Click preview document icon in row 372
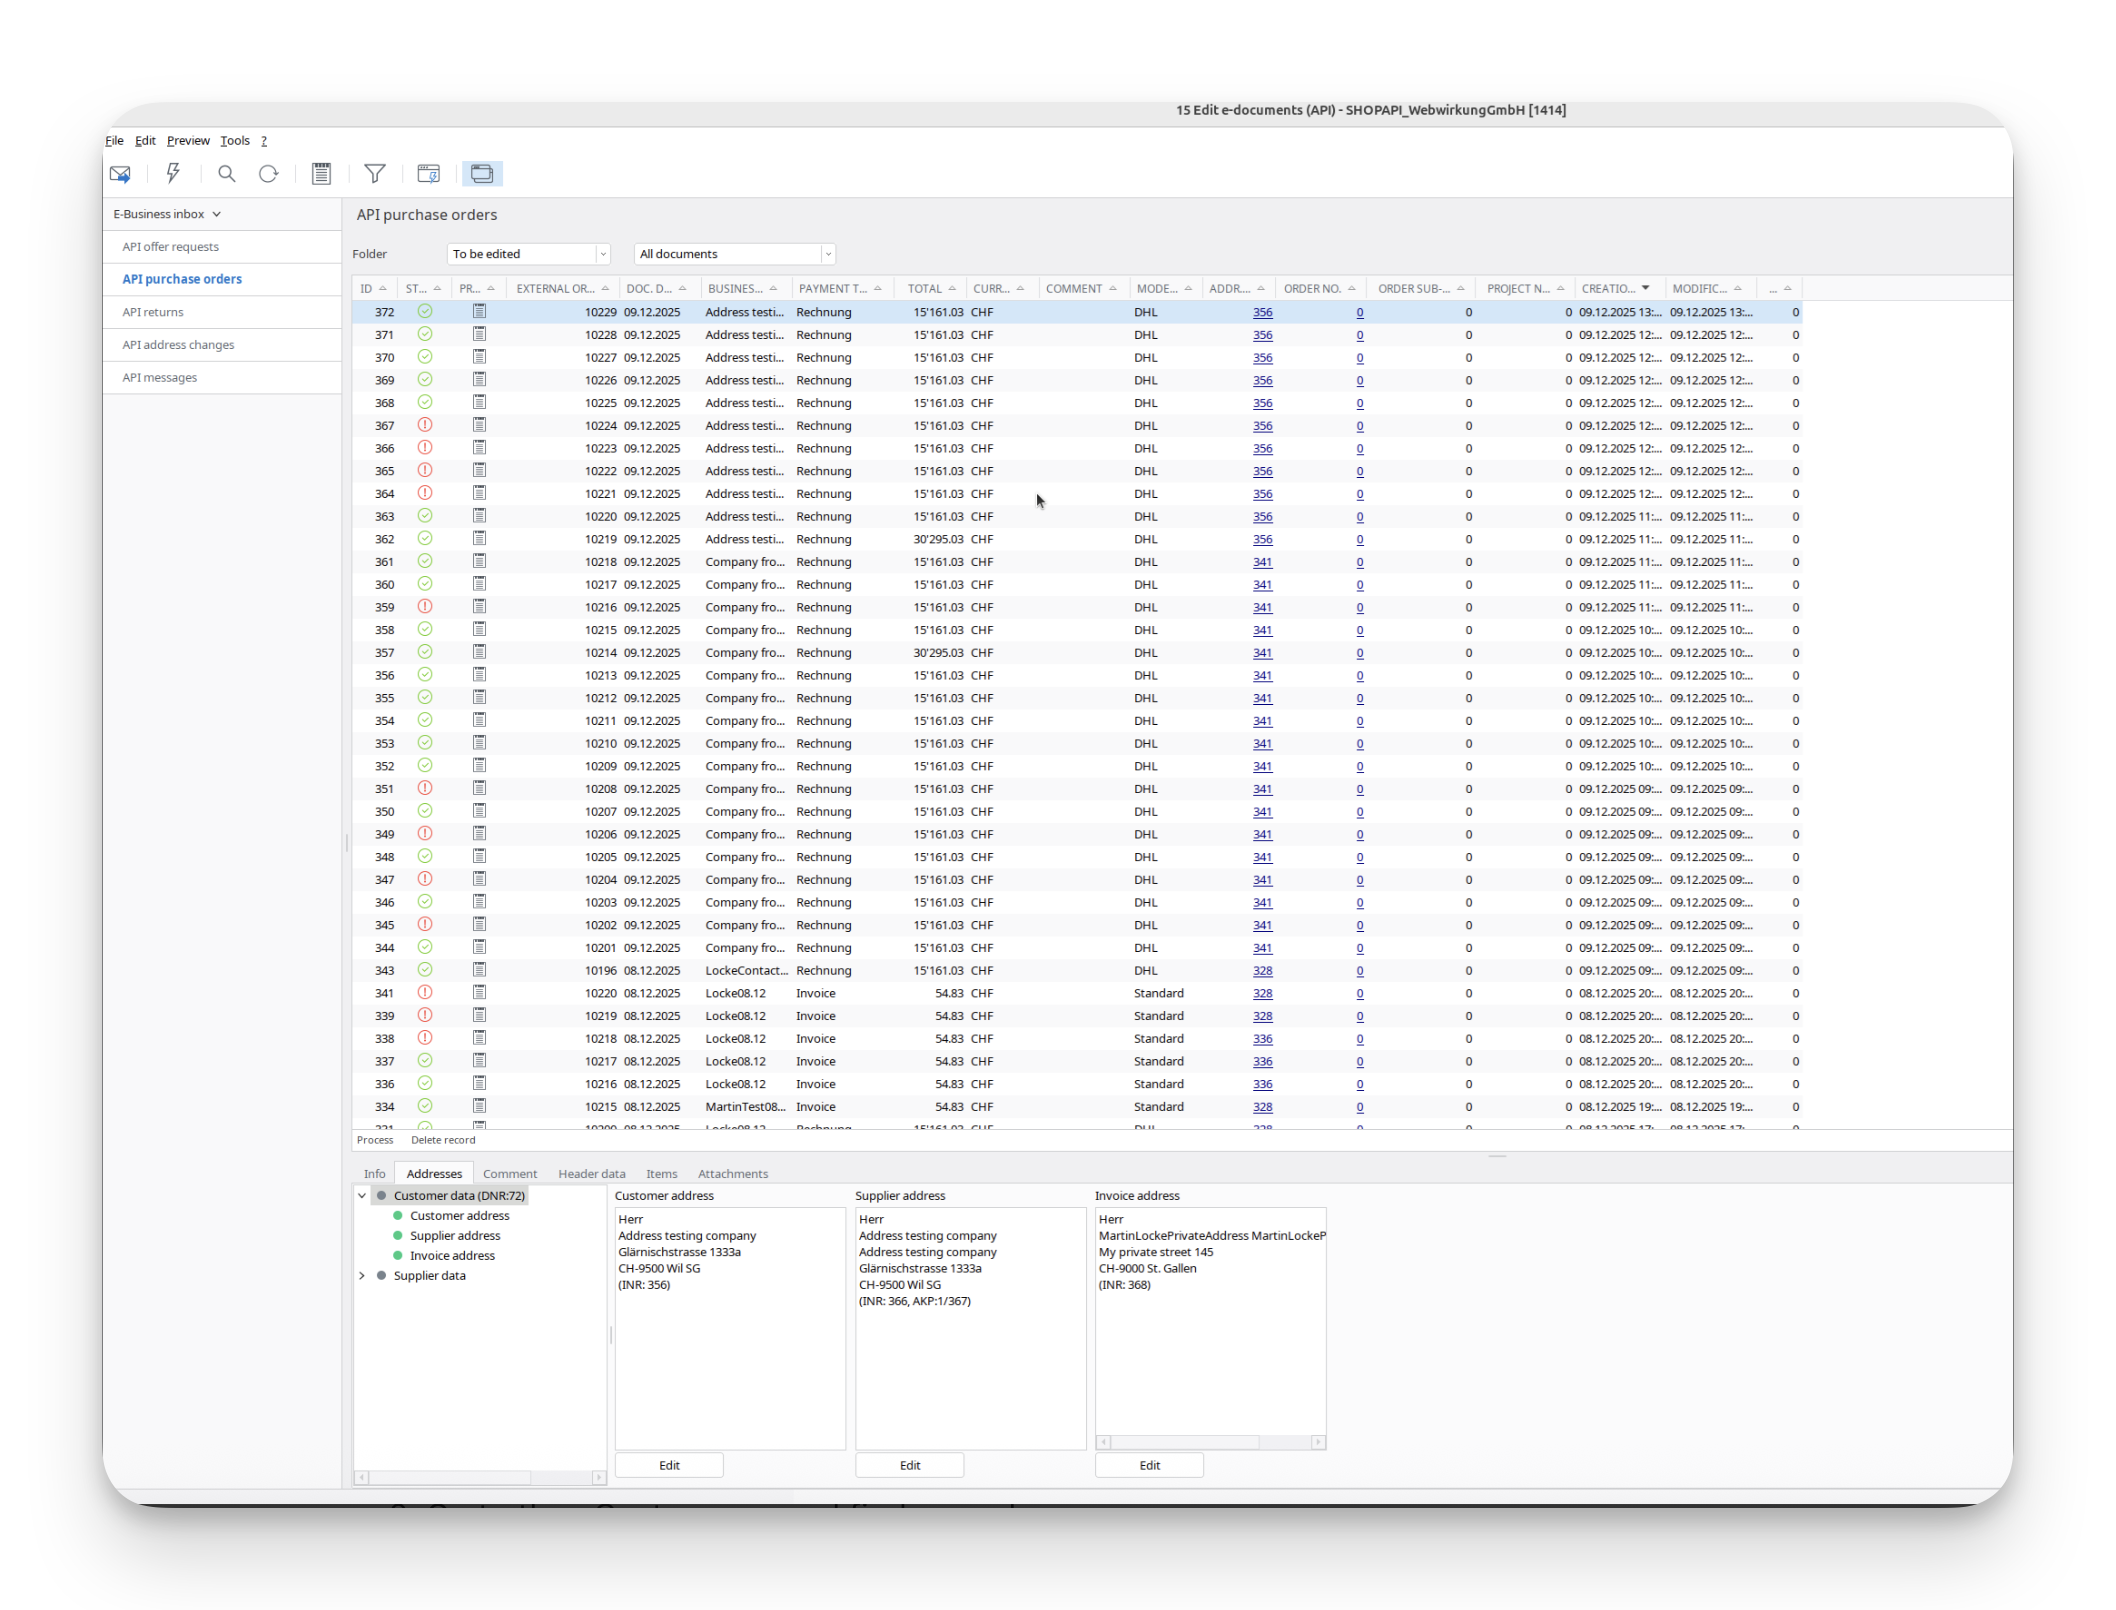The width and height of the screenshot is (2116, 1610). [x=479, y=312]
